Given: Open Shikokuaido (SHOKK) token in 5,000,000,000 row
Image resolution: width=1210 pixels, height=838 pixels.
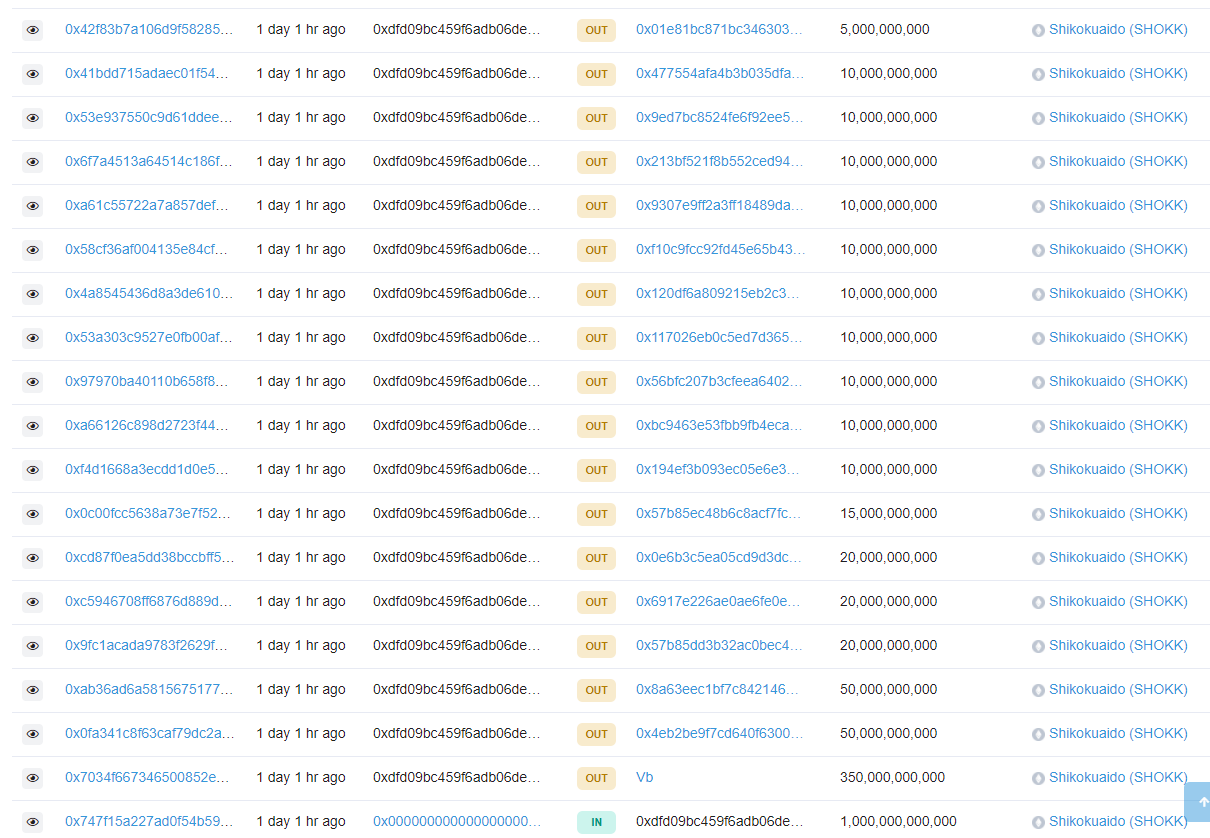Looking at the screenshot, I should point(1118,30).
